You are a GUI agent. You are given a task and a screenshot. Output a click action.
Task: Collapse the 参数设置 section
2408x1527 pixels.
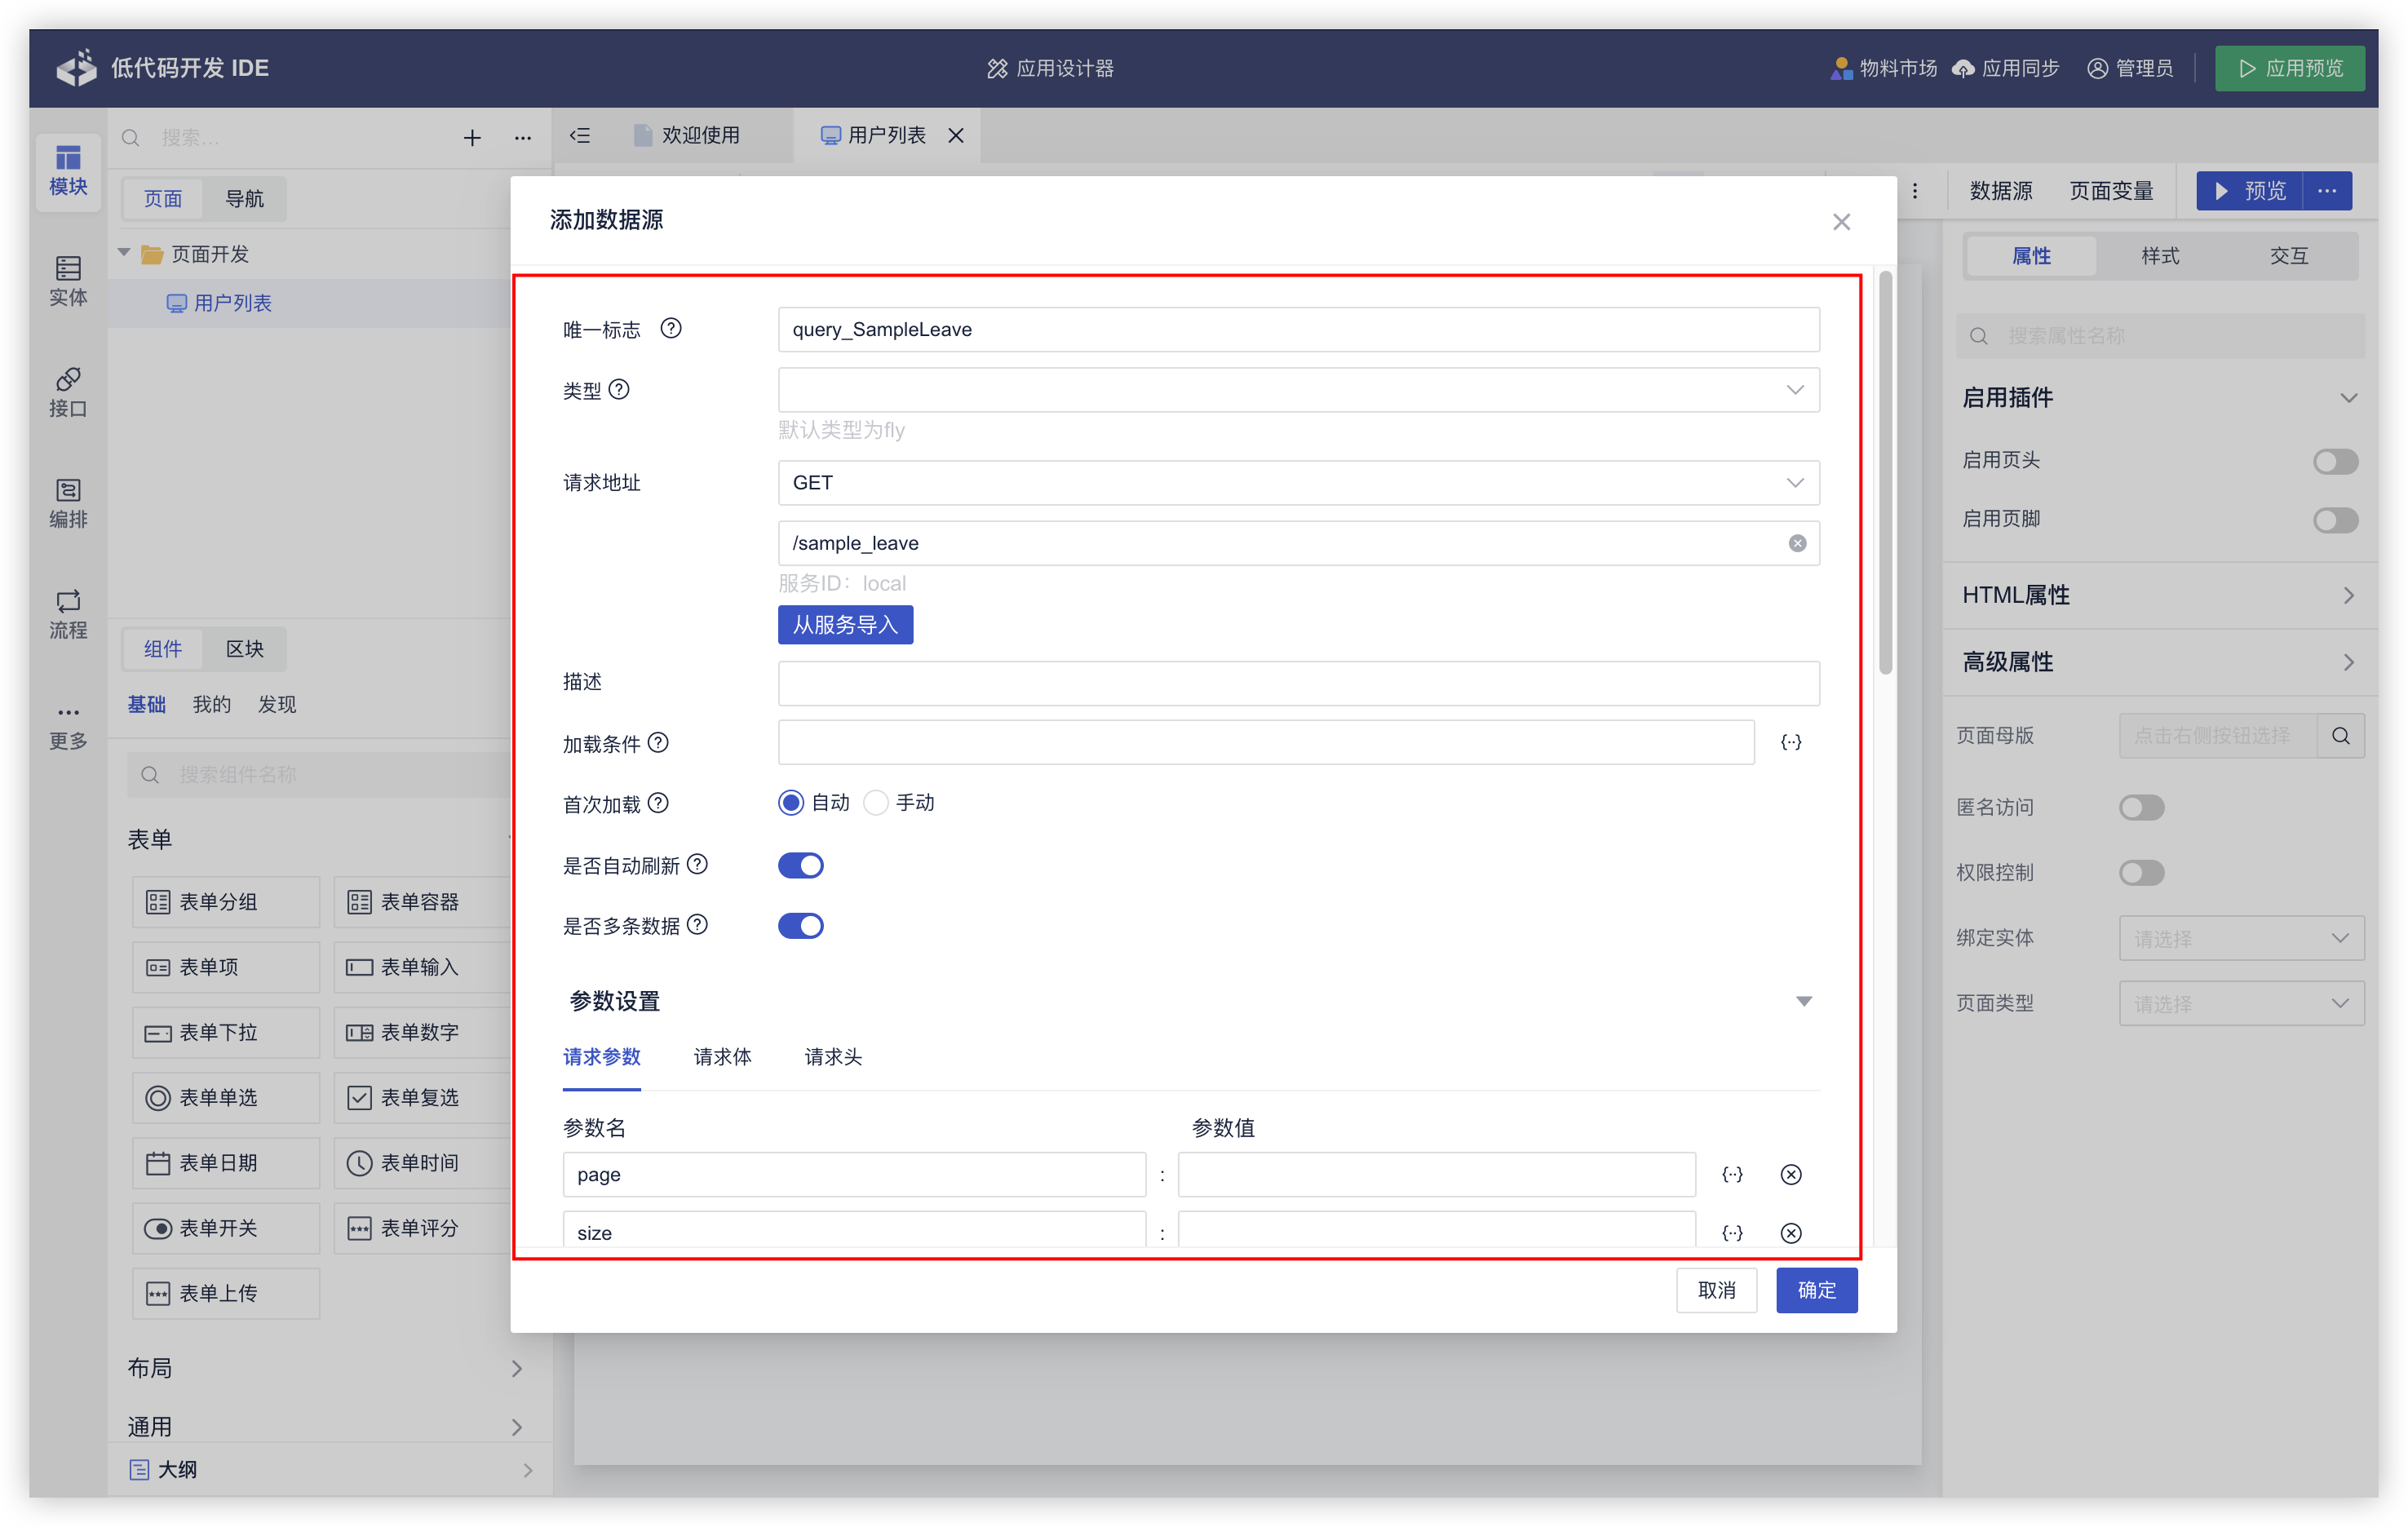click(x=1803, y=1001)
